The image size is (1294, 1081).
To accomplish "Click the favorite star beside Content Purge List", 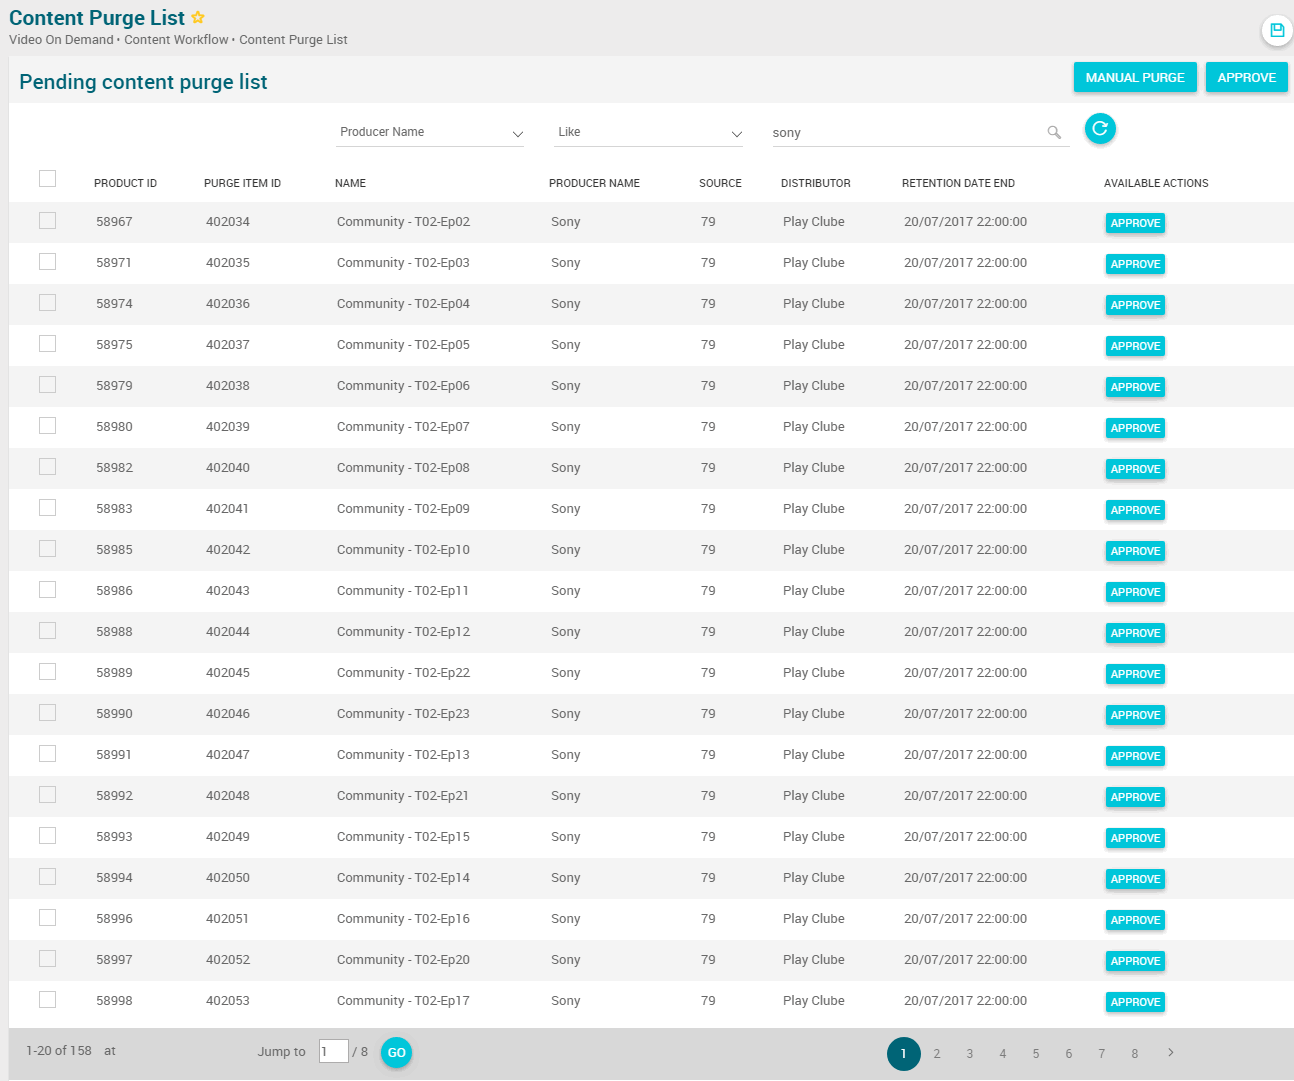I will click(198, 18).
